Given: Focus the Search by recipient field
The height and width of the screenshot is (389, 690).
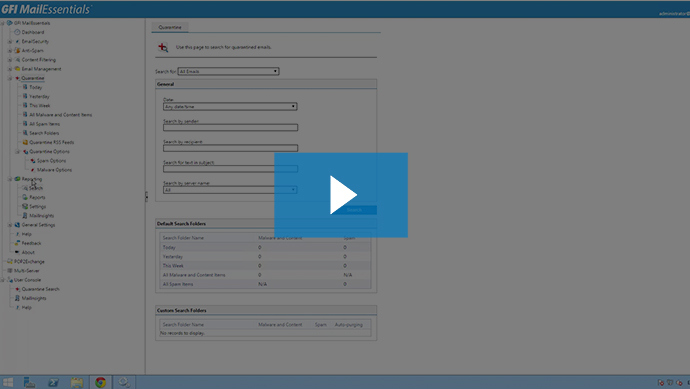Looking at the screenshot, I should tap(230, 148).
